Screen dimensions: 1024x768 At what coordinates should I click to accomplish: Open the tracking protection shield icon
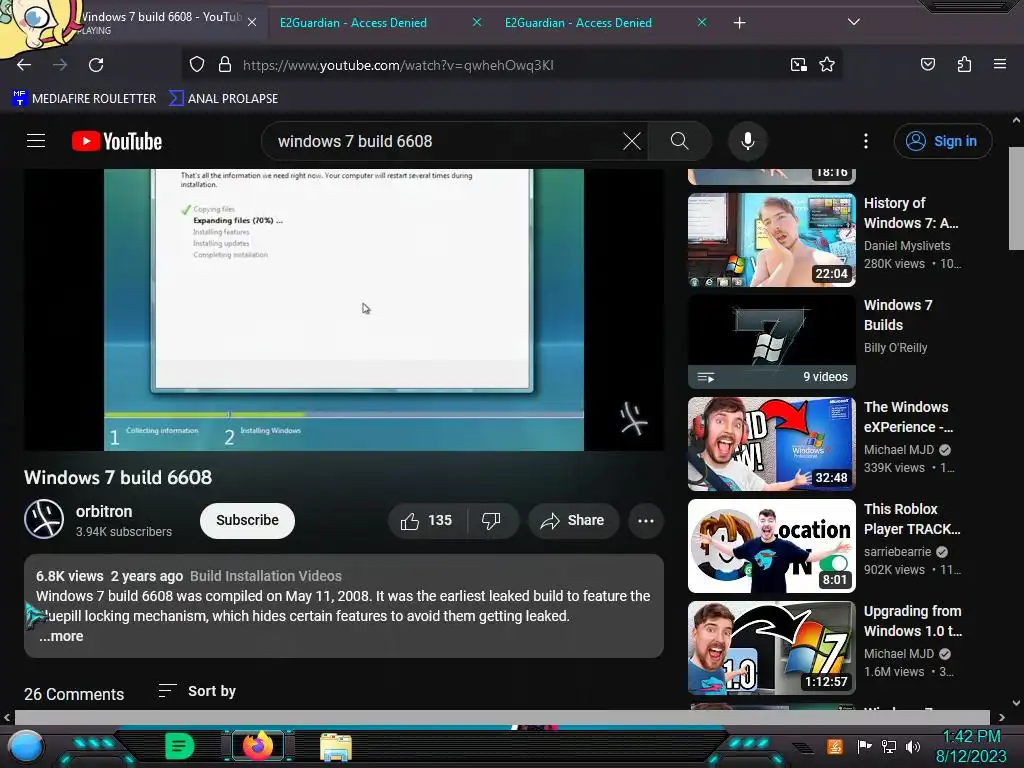(x=197, y=65)
